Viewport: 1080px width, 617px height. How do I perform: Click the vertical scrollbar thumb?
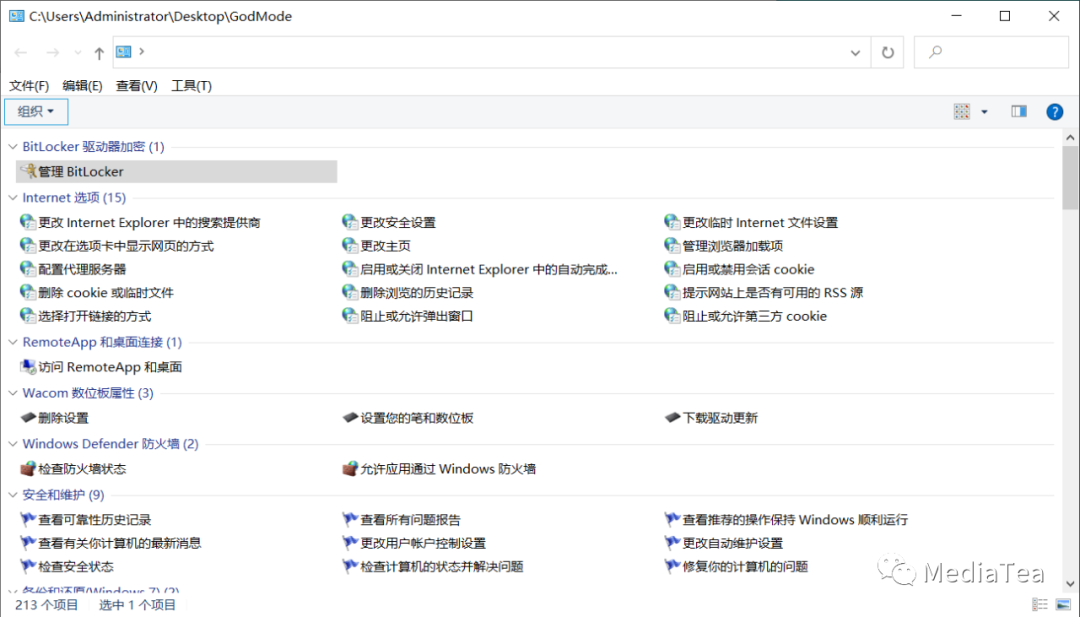point(1070,178)
